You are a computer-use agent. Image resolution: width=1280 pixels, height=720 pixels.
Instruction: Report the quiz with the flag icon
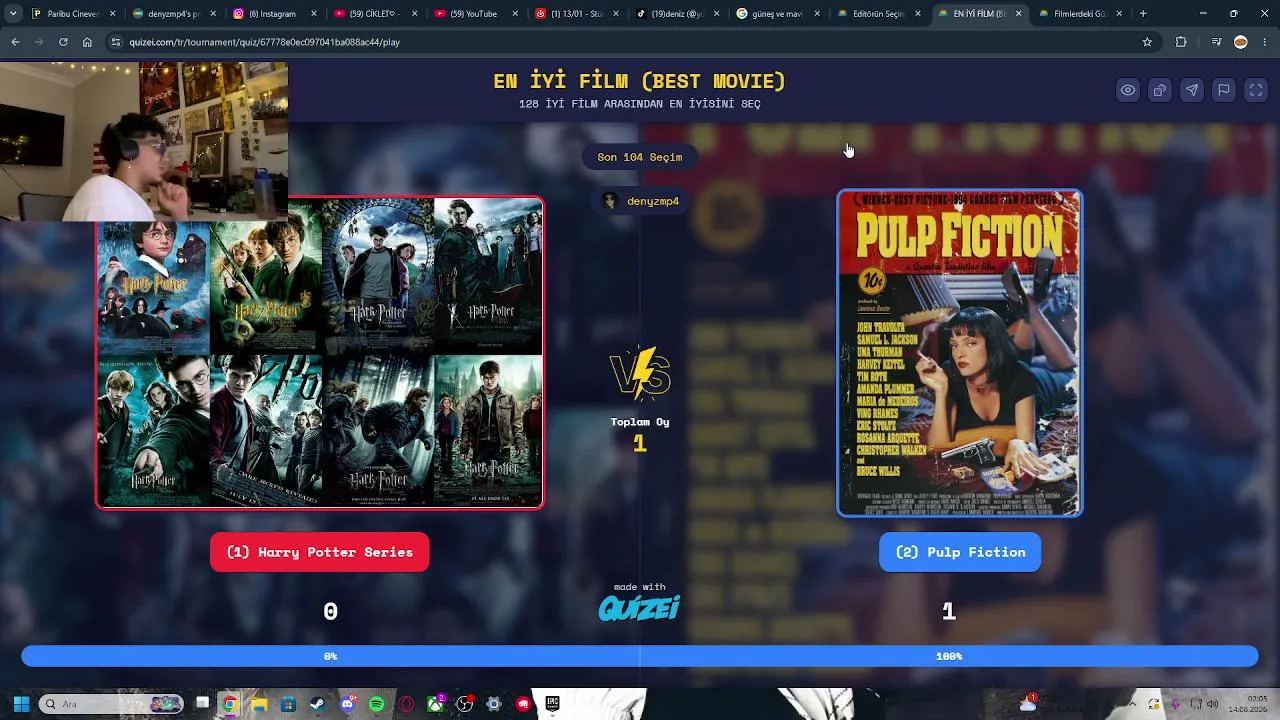1224,90
